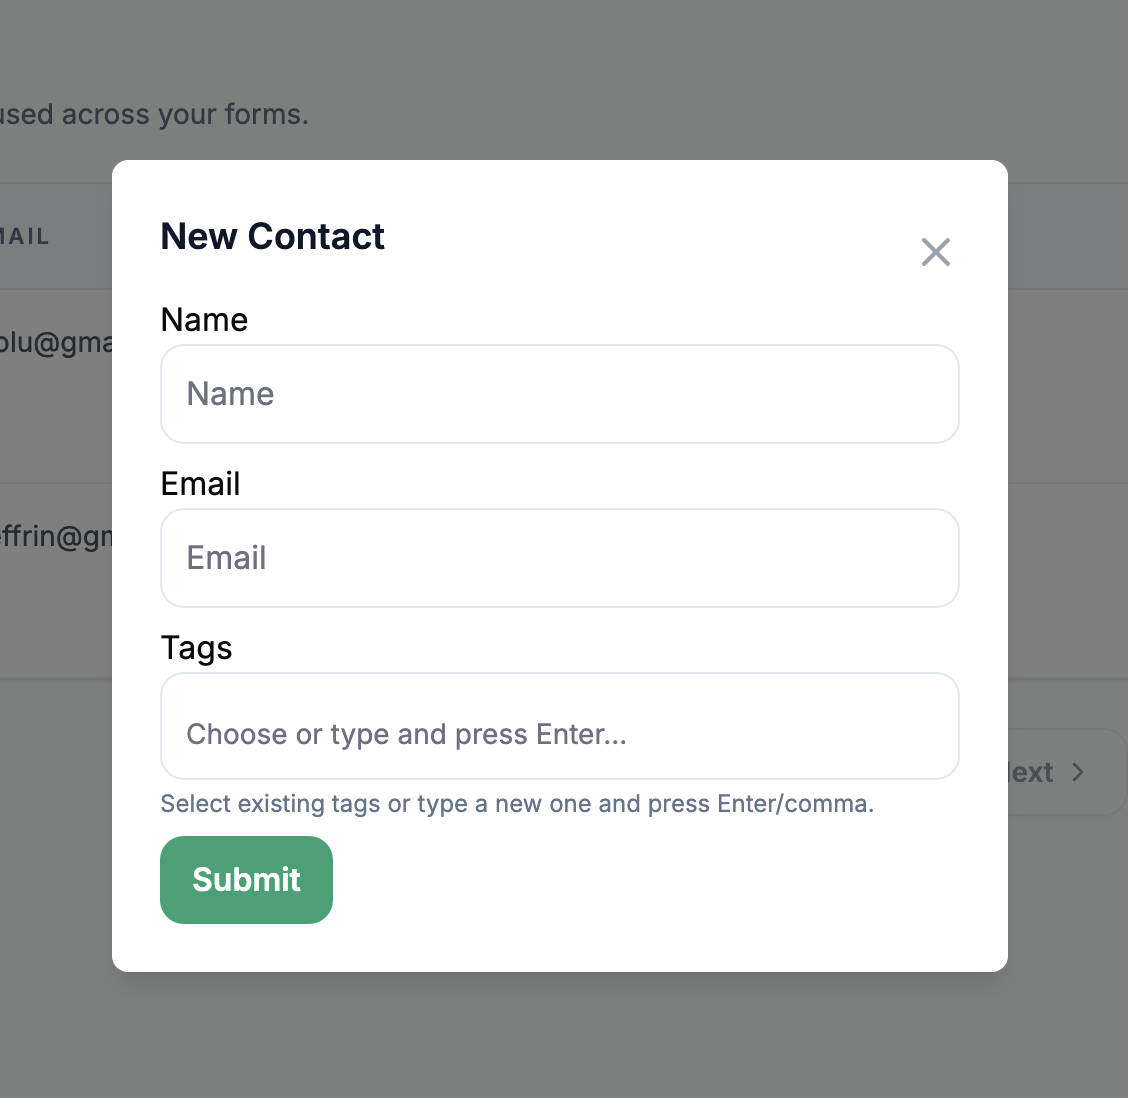Viewport: 1128px width, 1098px height.
Task: Focus the Name input field
Action: (560, 394)
